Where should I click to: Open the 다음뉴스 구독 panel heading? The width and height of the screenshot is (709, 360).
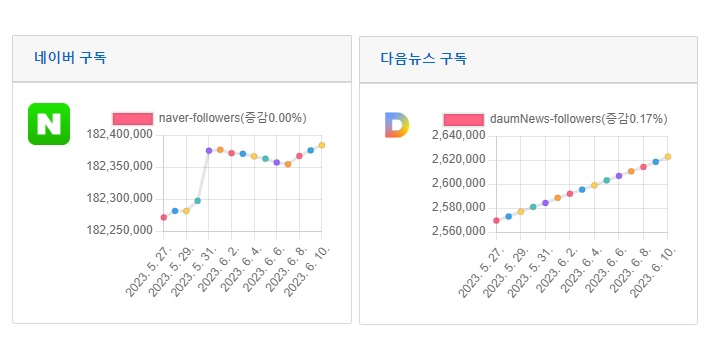coord(423,59)
